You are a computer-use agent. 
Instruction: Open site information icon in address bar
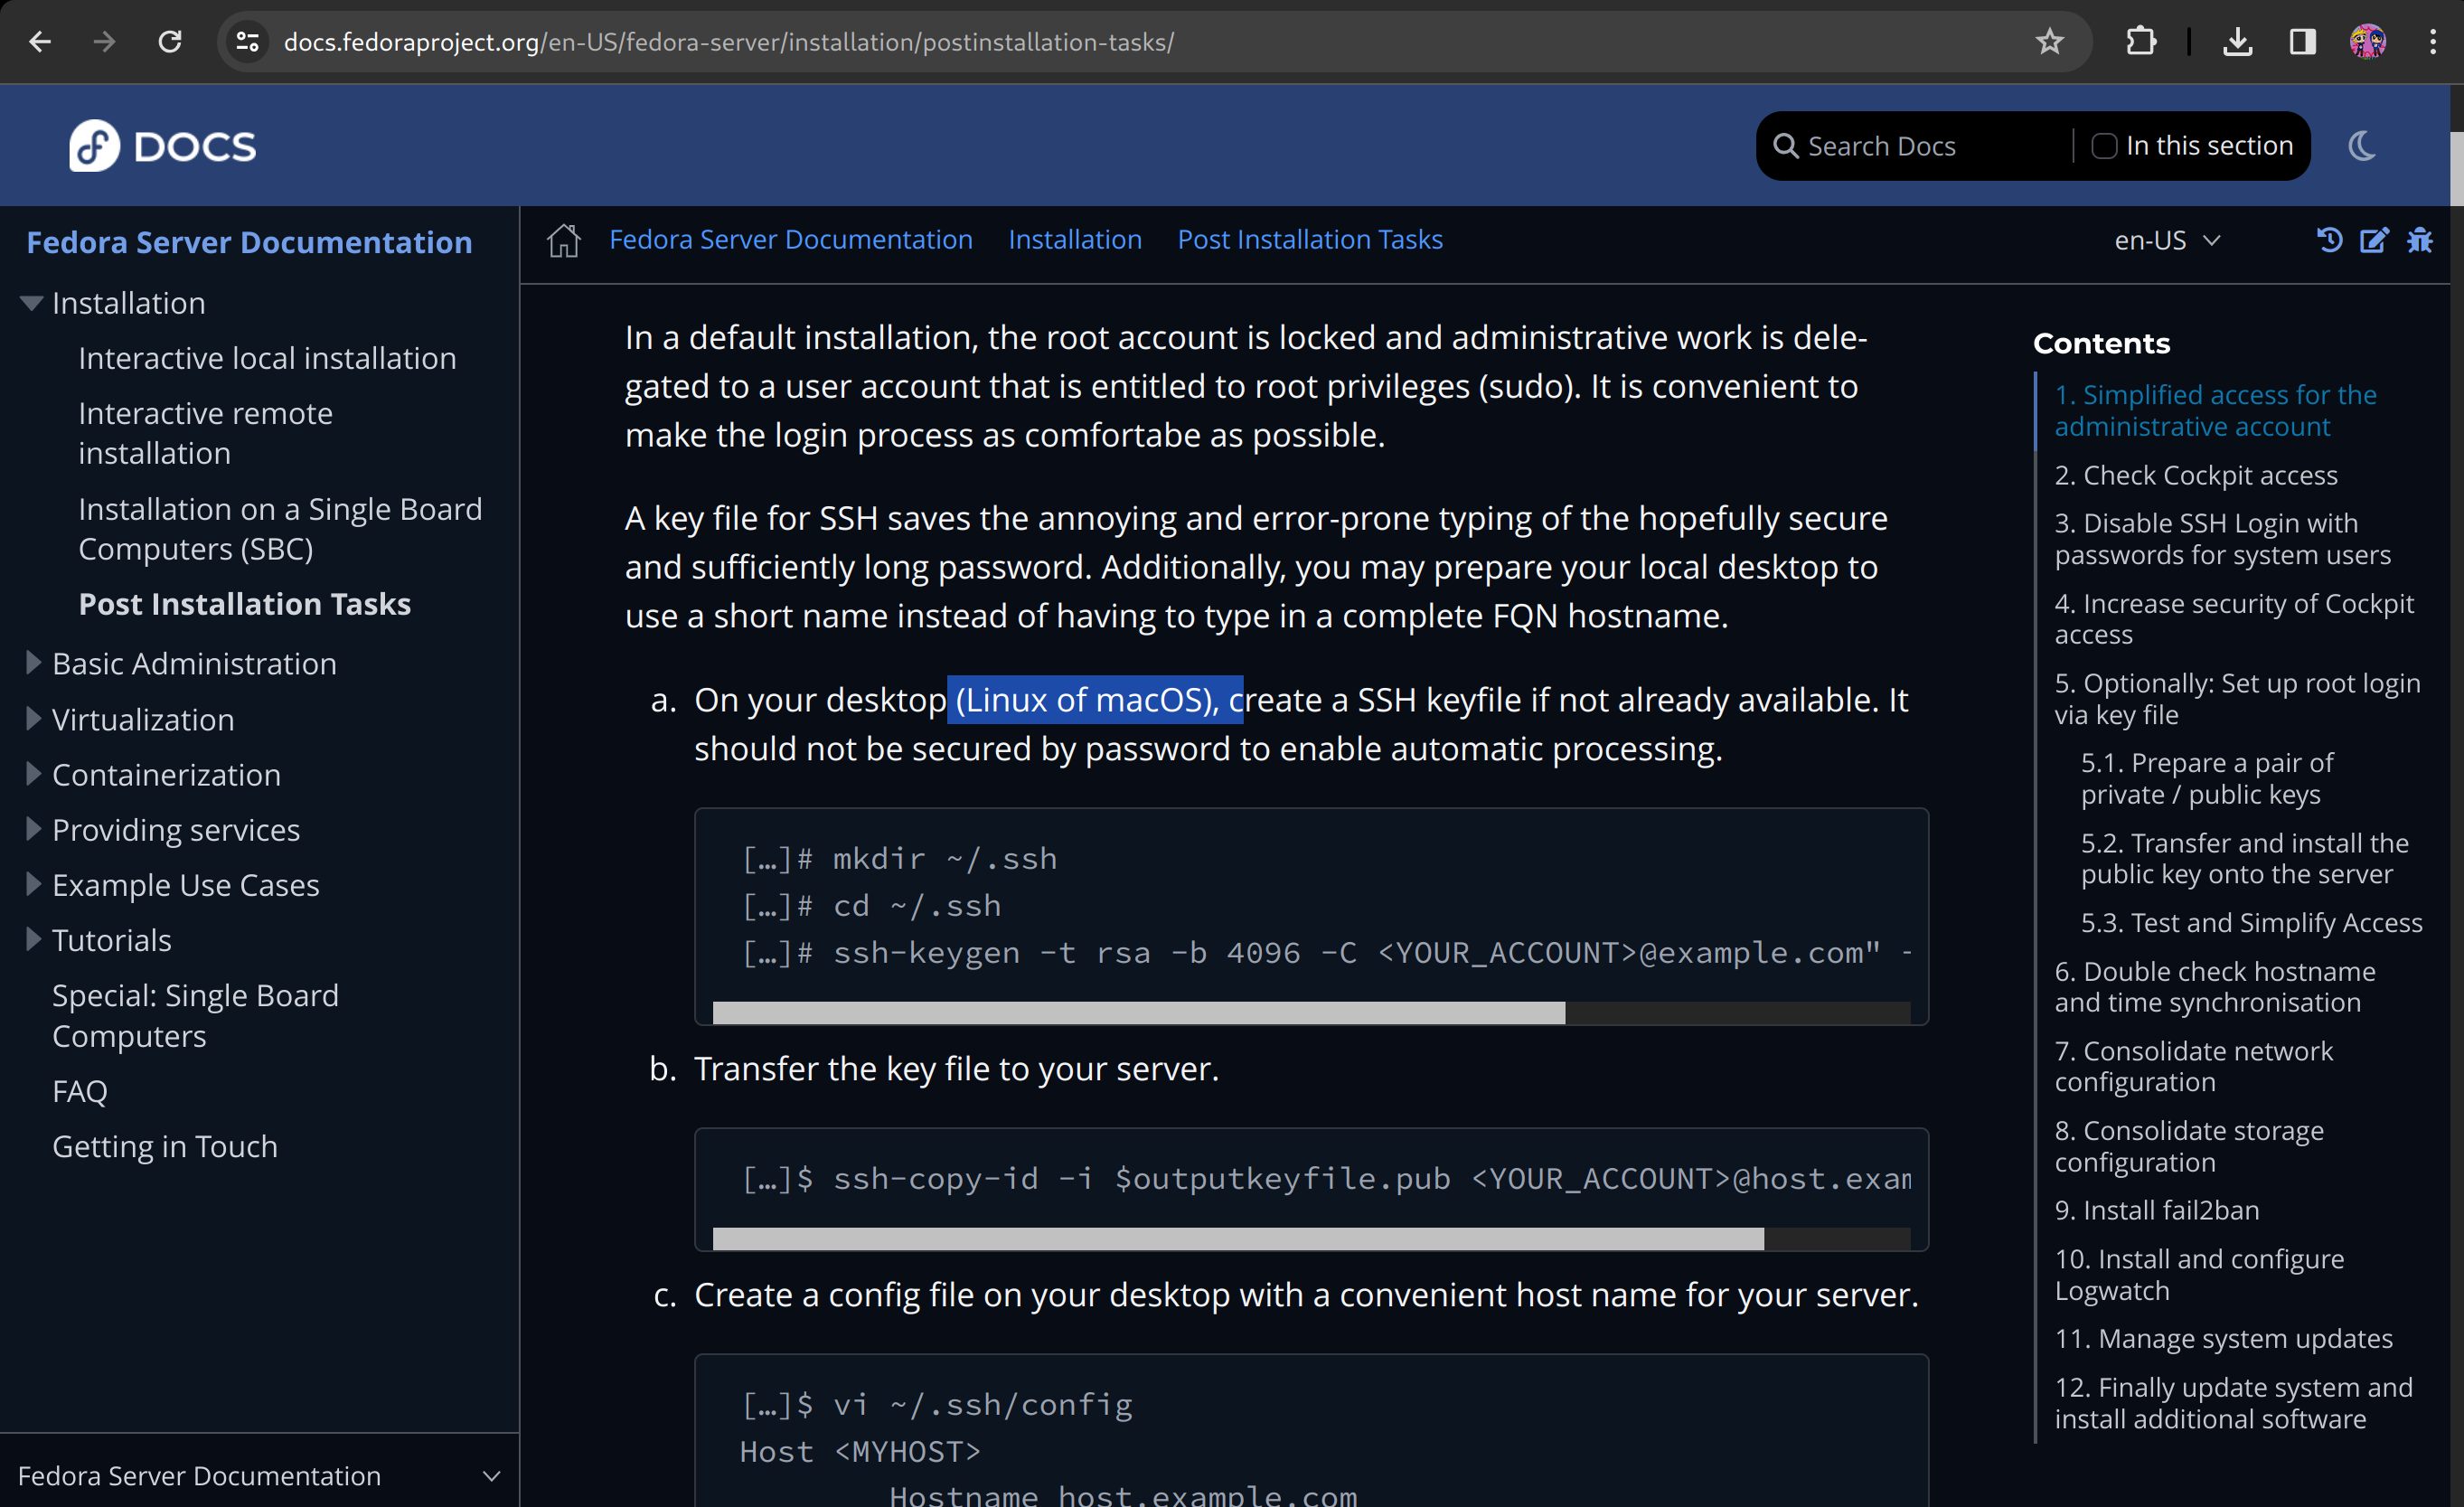coord(247,42)
